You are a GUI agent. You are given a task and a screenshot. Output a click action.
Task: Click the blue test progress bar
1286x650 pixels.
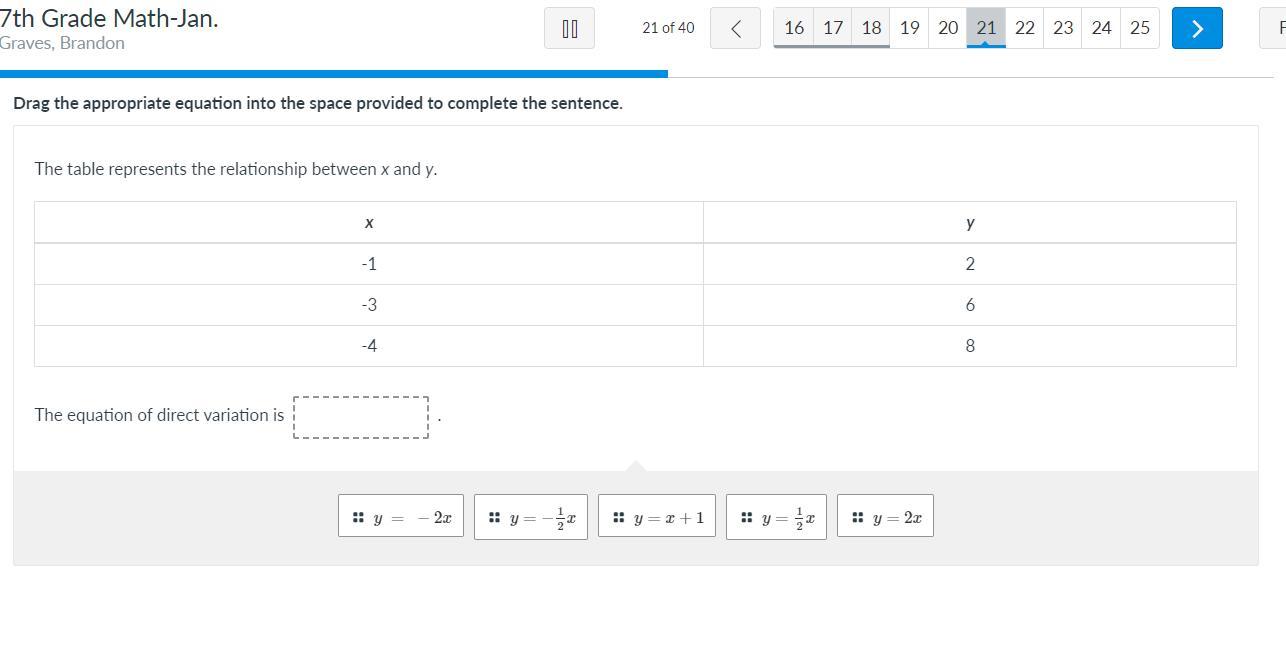pos(333,73)
